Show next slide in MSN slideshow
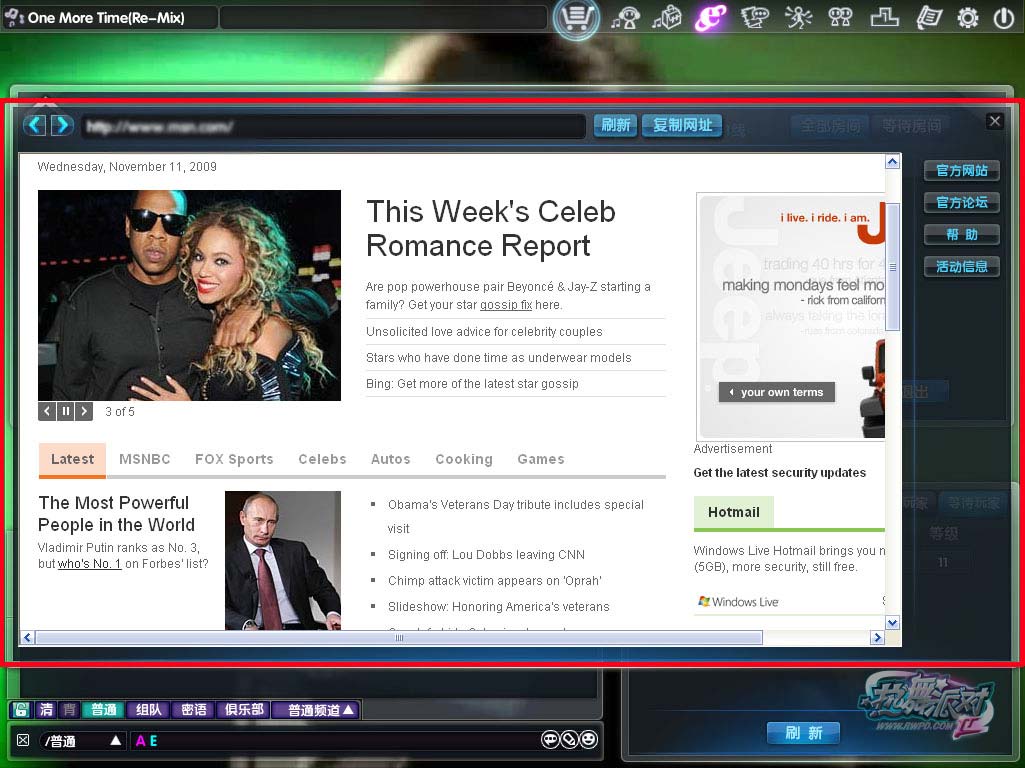1025x768 pixels. pos(84,411)
